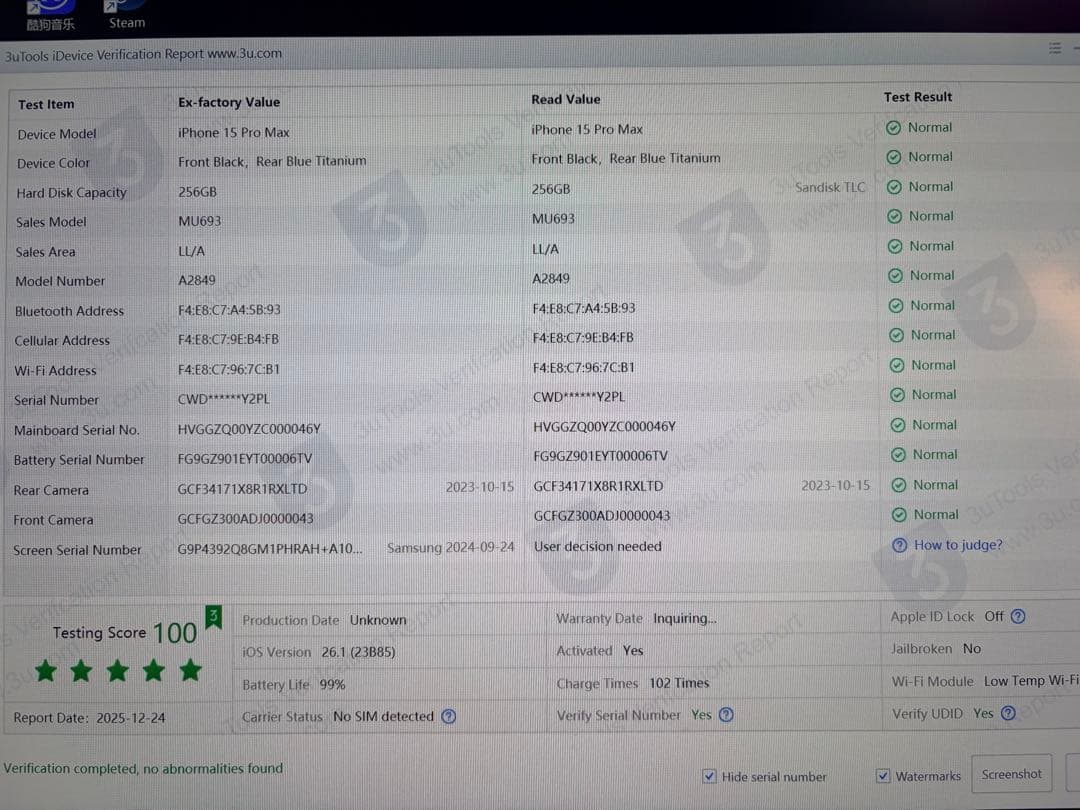Select the Testing Score 100 value

coord(174,633)
